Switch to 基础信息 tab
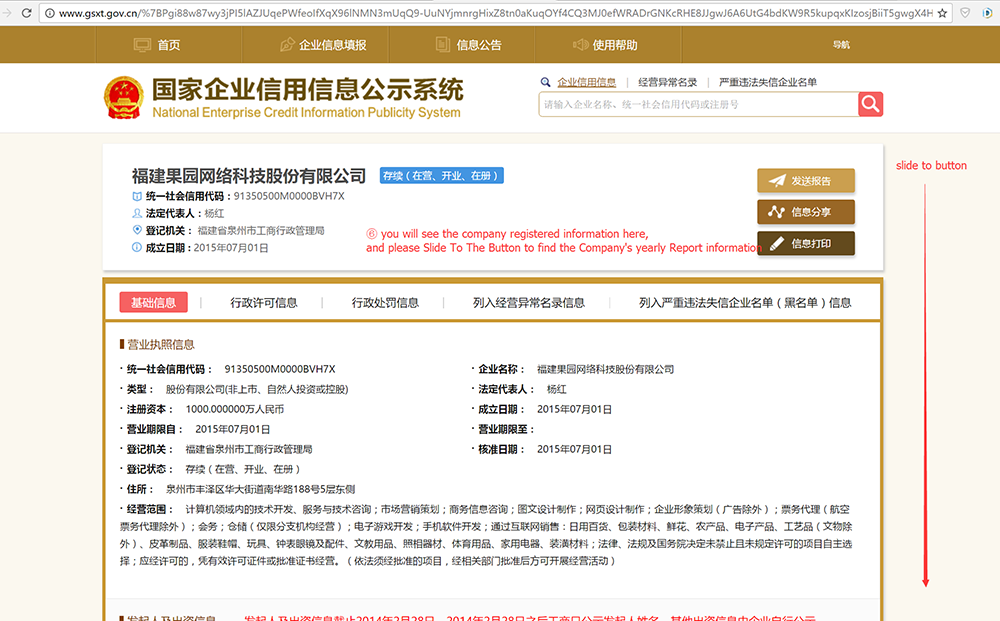1000x621 pixels. (x=154, y=302)
